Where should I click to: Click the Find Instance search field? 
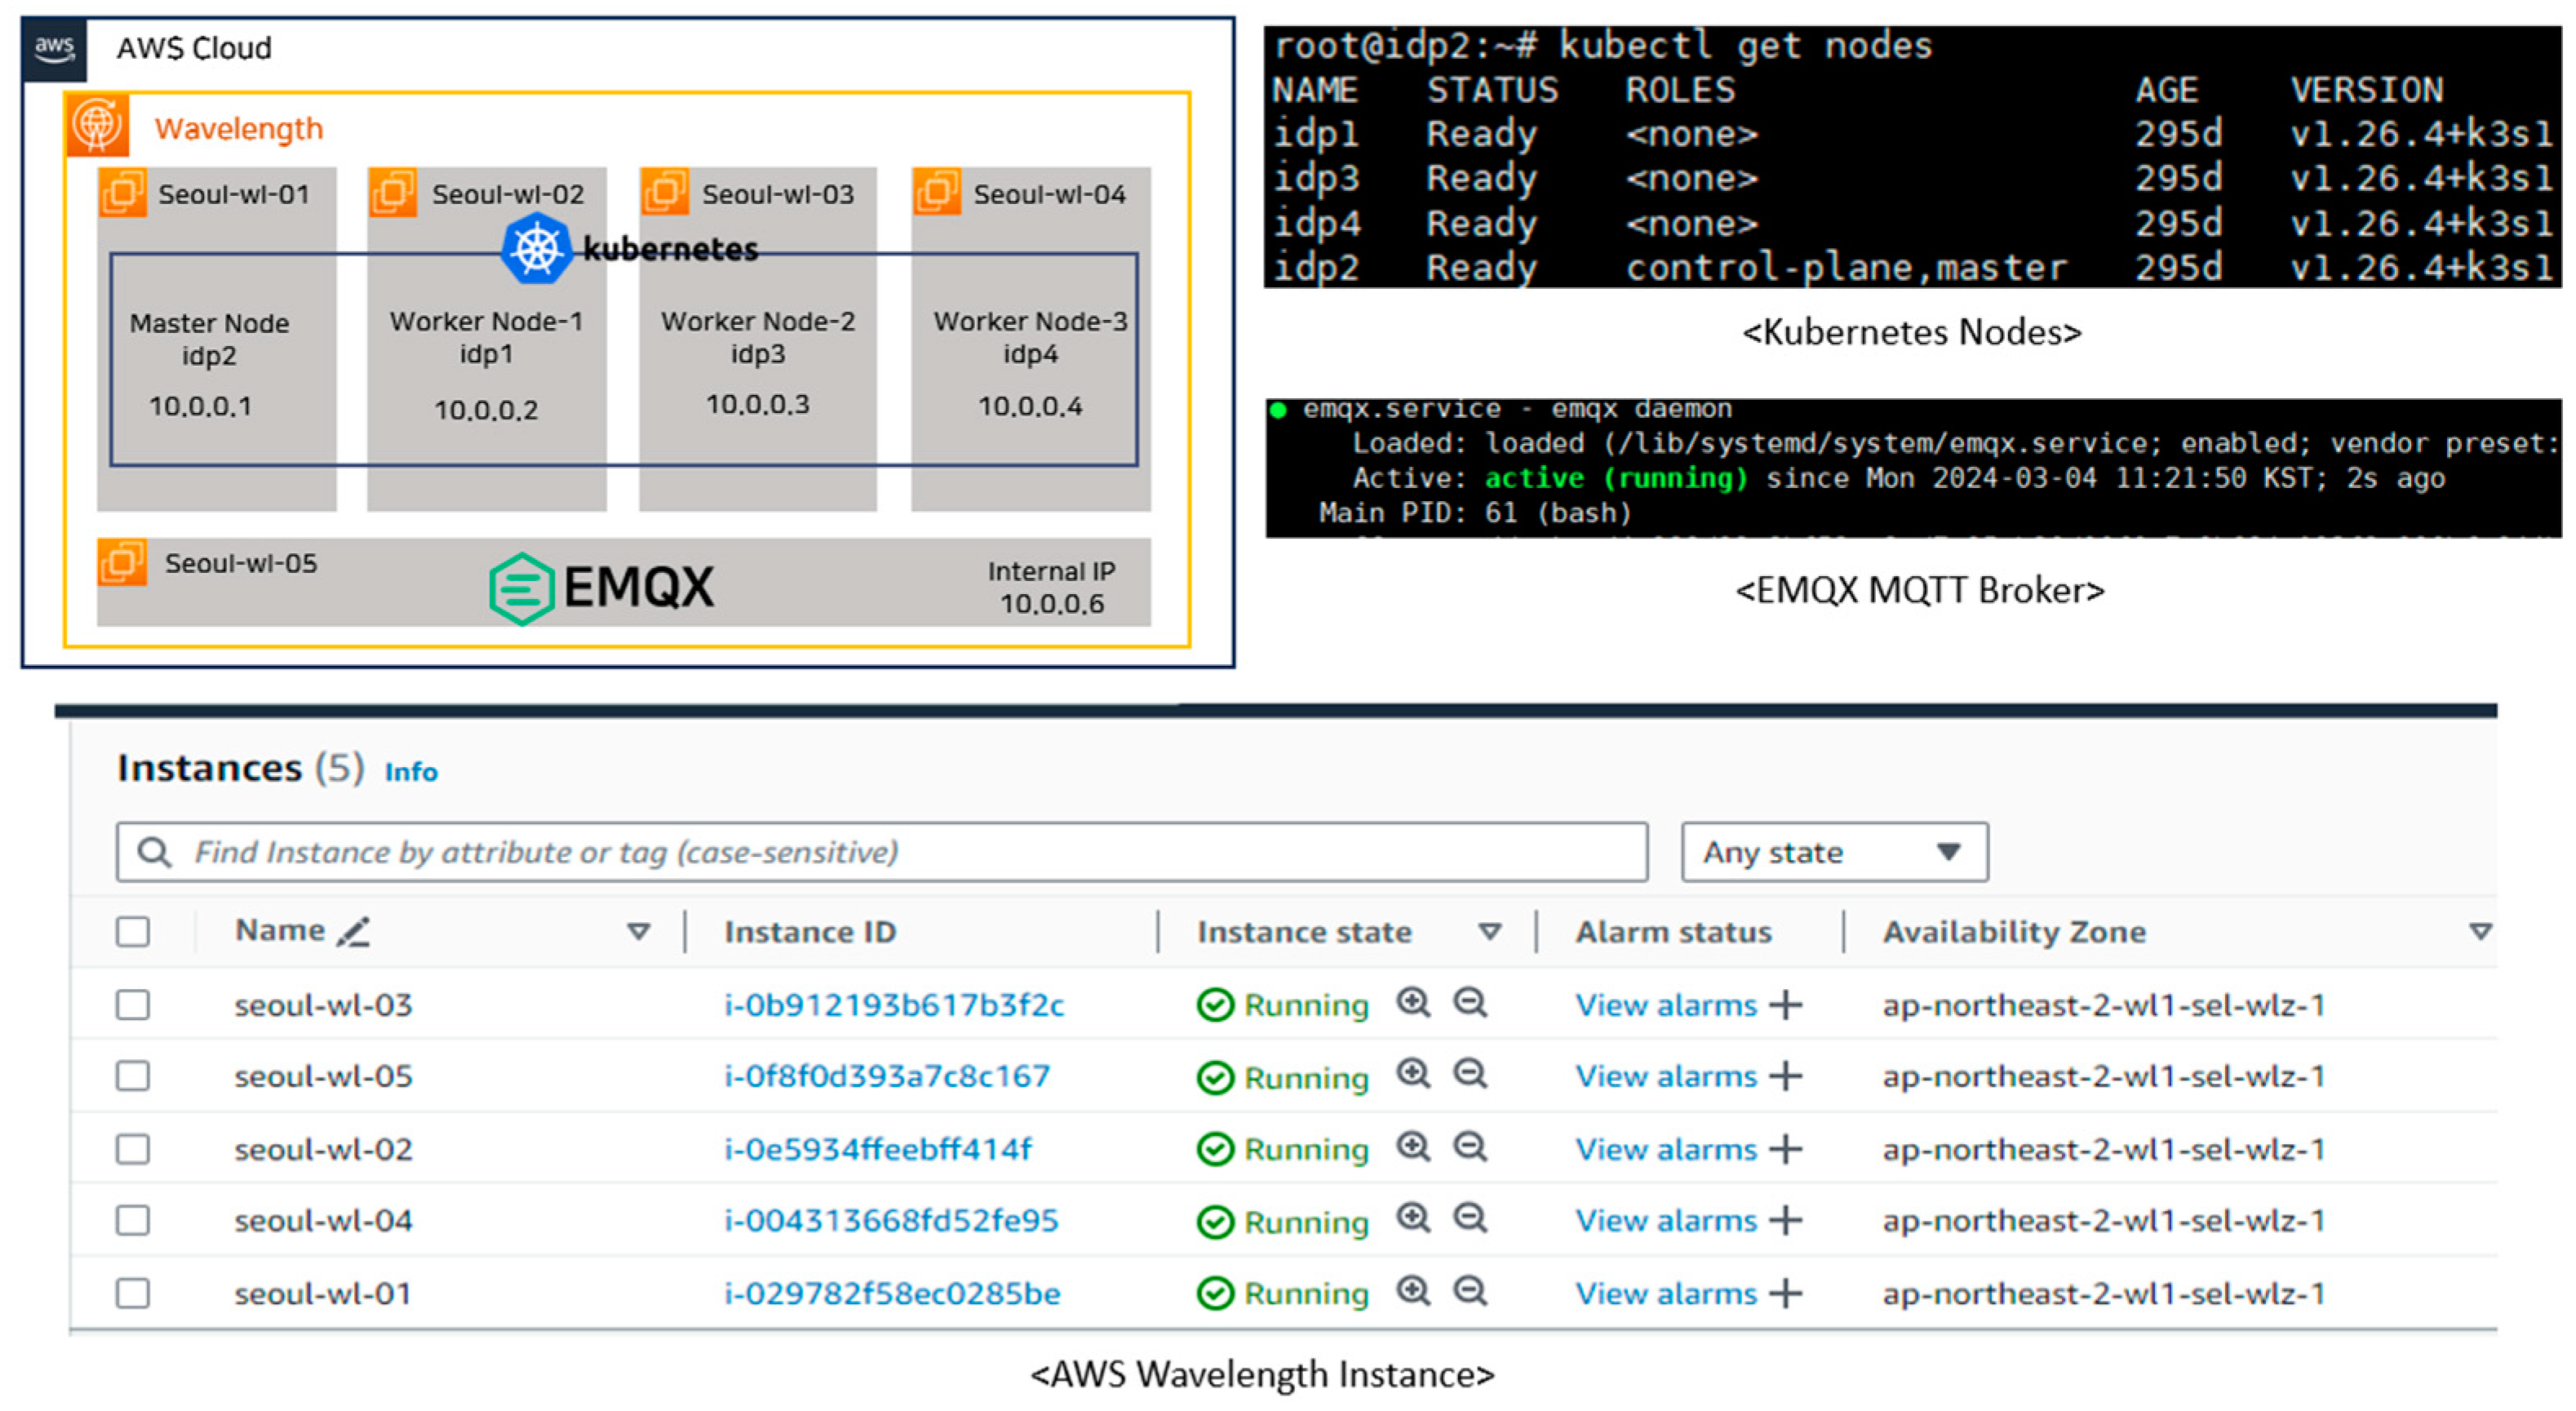click(x=880, y=852)
